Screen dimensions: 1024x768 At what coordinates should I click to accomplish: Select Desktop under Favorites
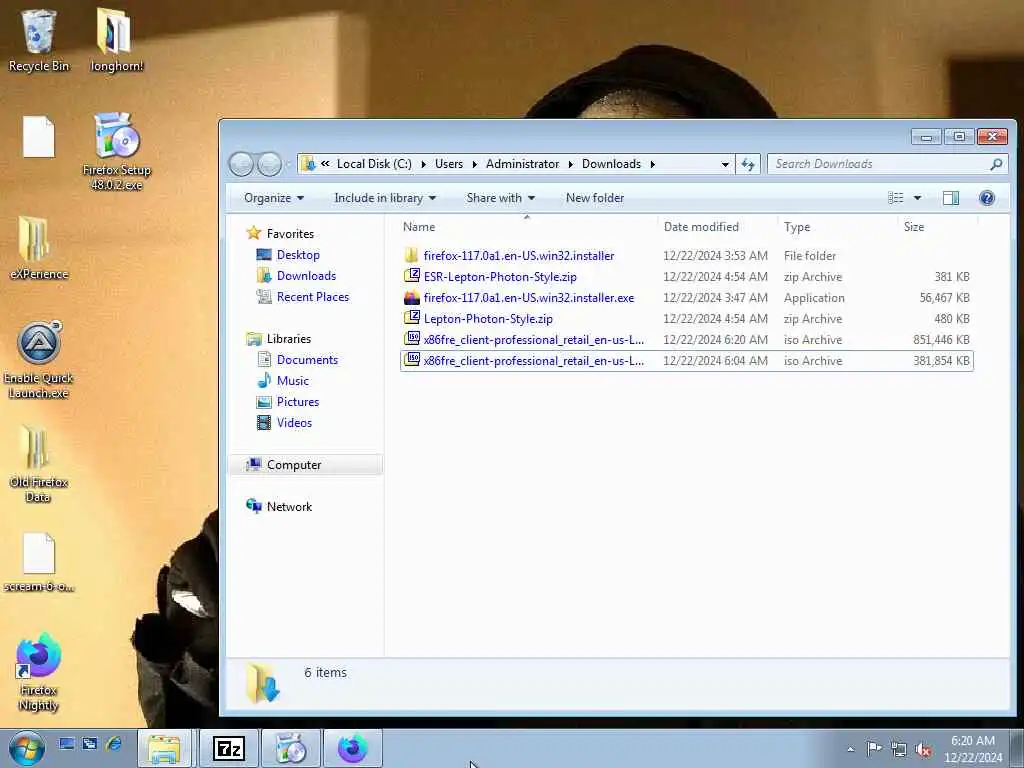(288, 255)
